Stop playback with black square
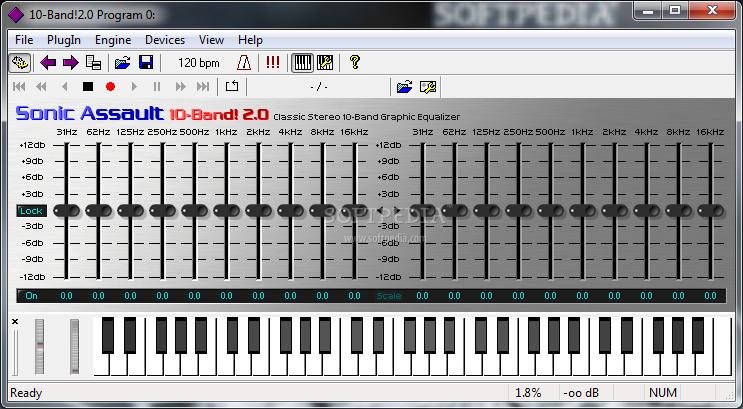 pos(88,87)
